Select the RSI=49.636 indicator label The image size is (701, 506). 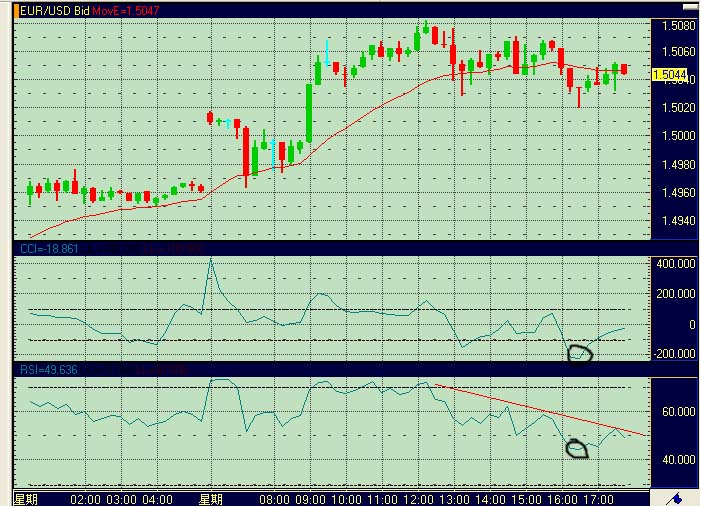point(49,370)
